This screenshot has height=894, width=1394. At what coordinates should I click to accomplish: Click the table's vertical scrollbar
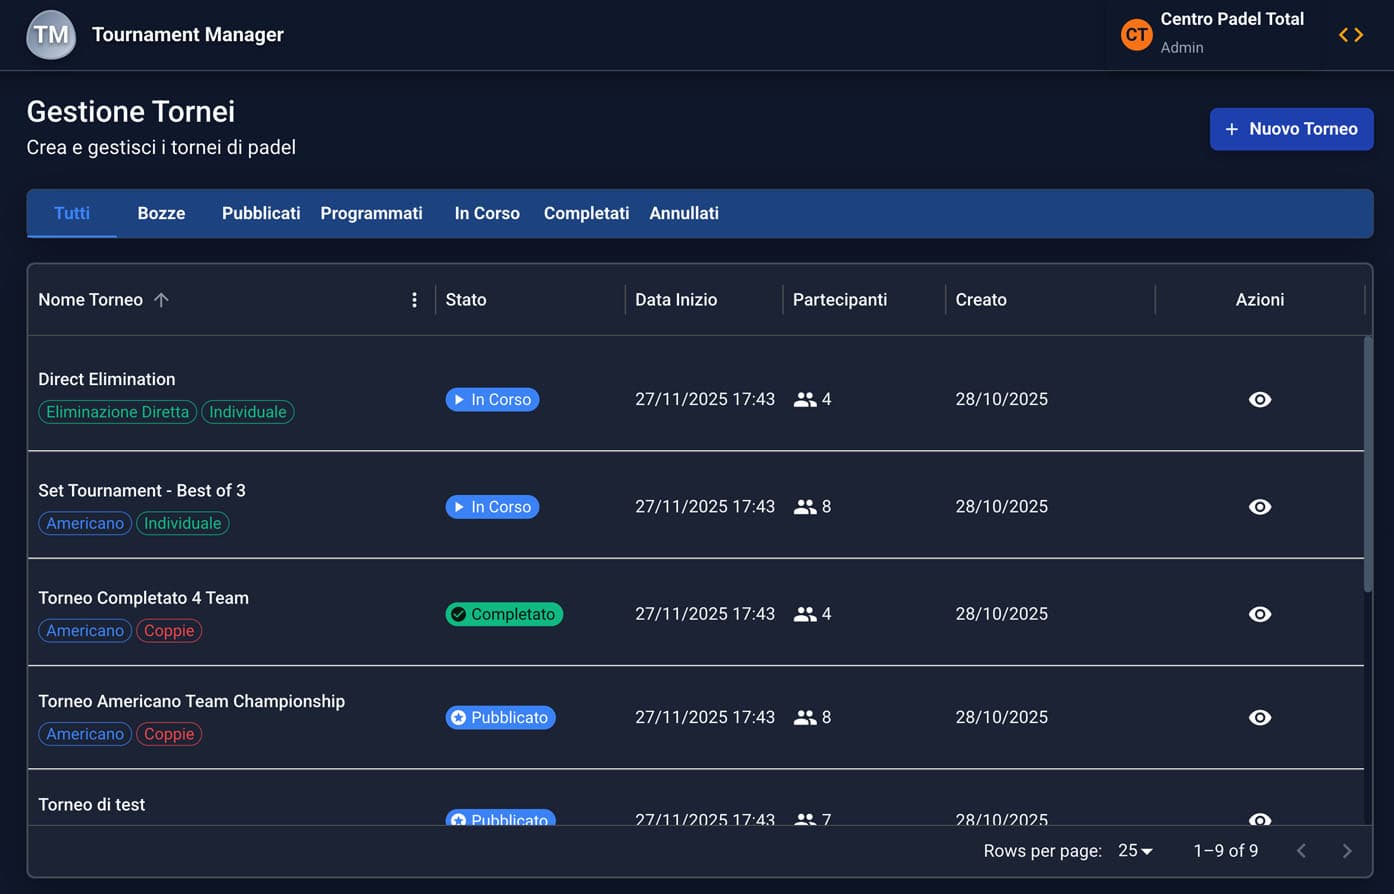[1367, 465]
